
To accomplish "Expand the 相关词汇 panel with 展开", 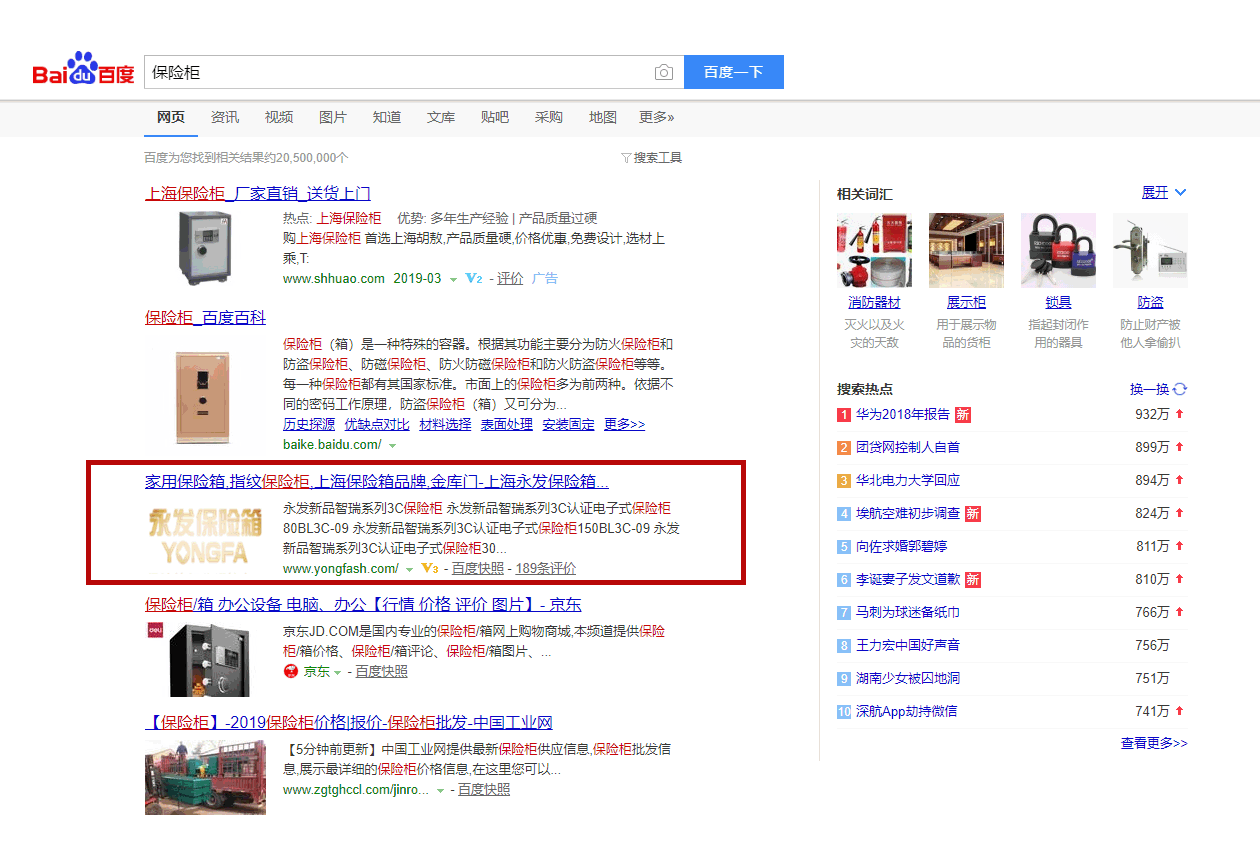I will pyautogui.click(x=1164, y=192).
